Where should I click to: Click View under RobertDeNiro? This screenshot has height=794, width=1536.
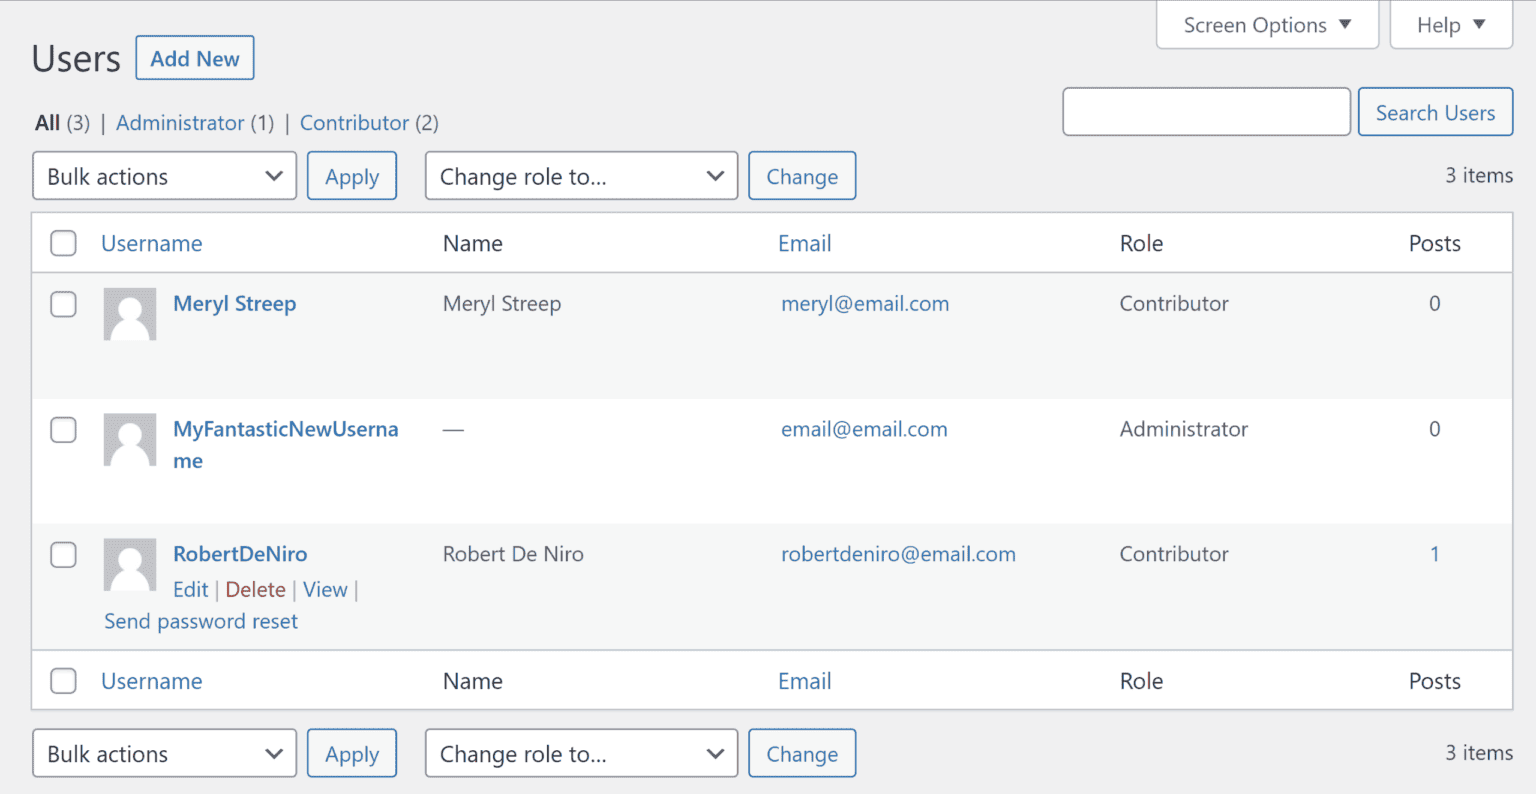coord(326,590)
